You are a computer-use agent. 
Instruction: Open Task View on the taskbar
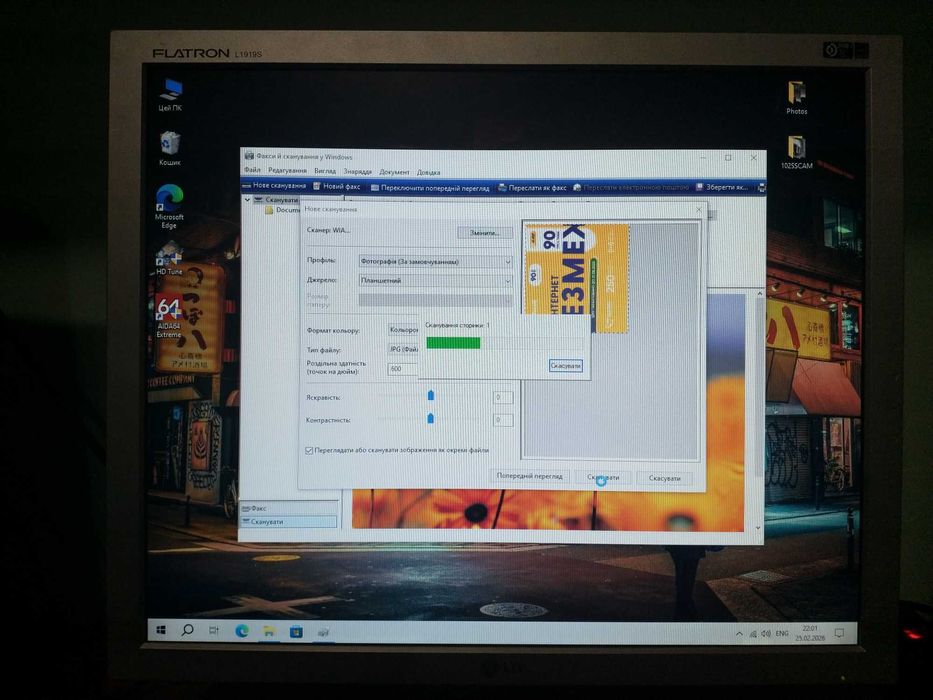click(x=214, y=630)
